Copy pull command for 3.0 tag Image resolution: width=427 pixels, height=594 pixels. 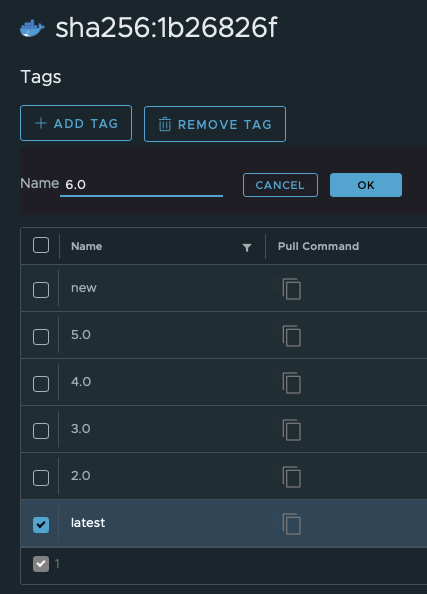[x=292, y=430]
